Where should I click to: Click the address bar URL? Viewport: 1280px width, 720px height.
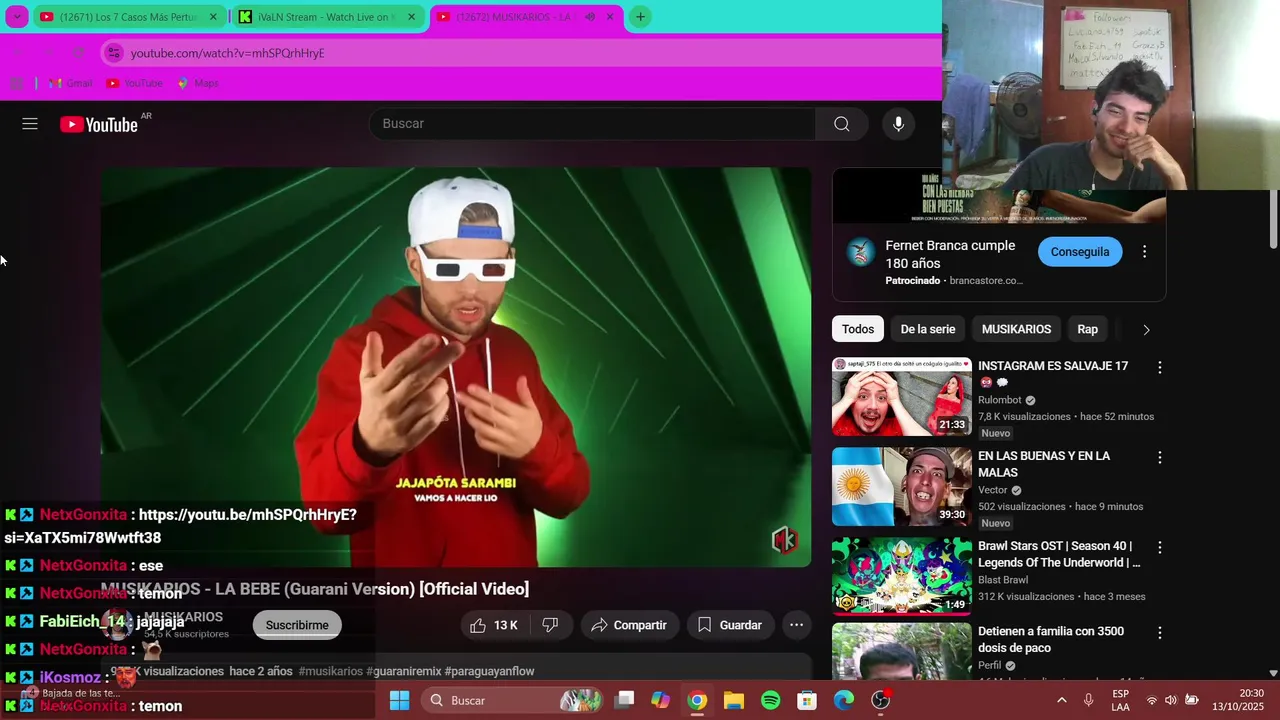tap(227, 53)
